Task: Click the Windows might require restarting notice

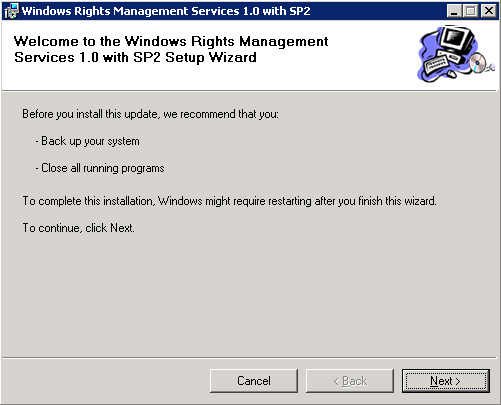Action: pyautogui.click(x=229, y=201)
